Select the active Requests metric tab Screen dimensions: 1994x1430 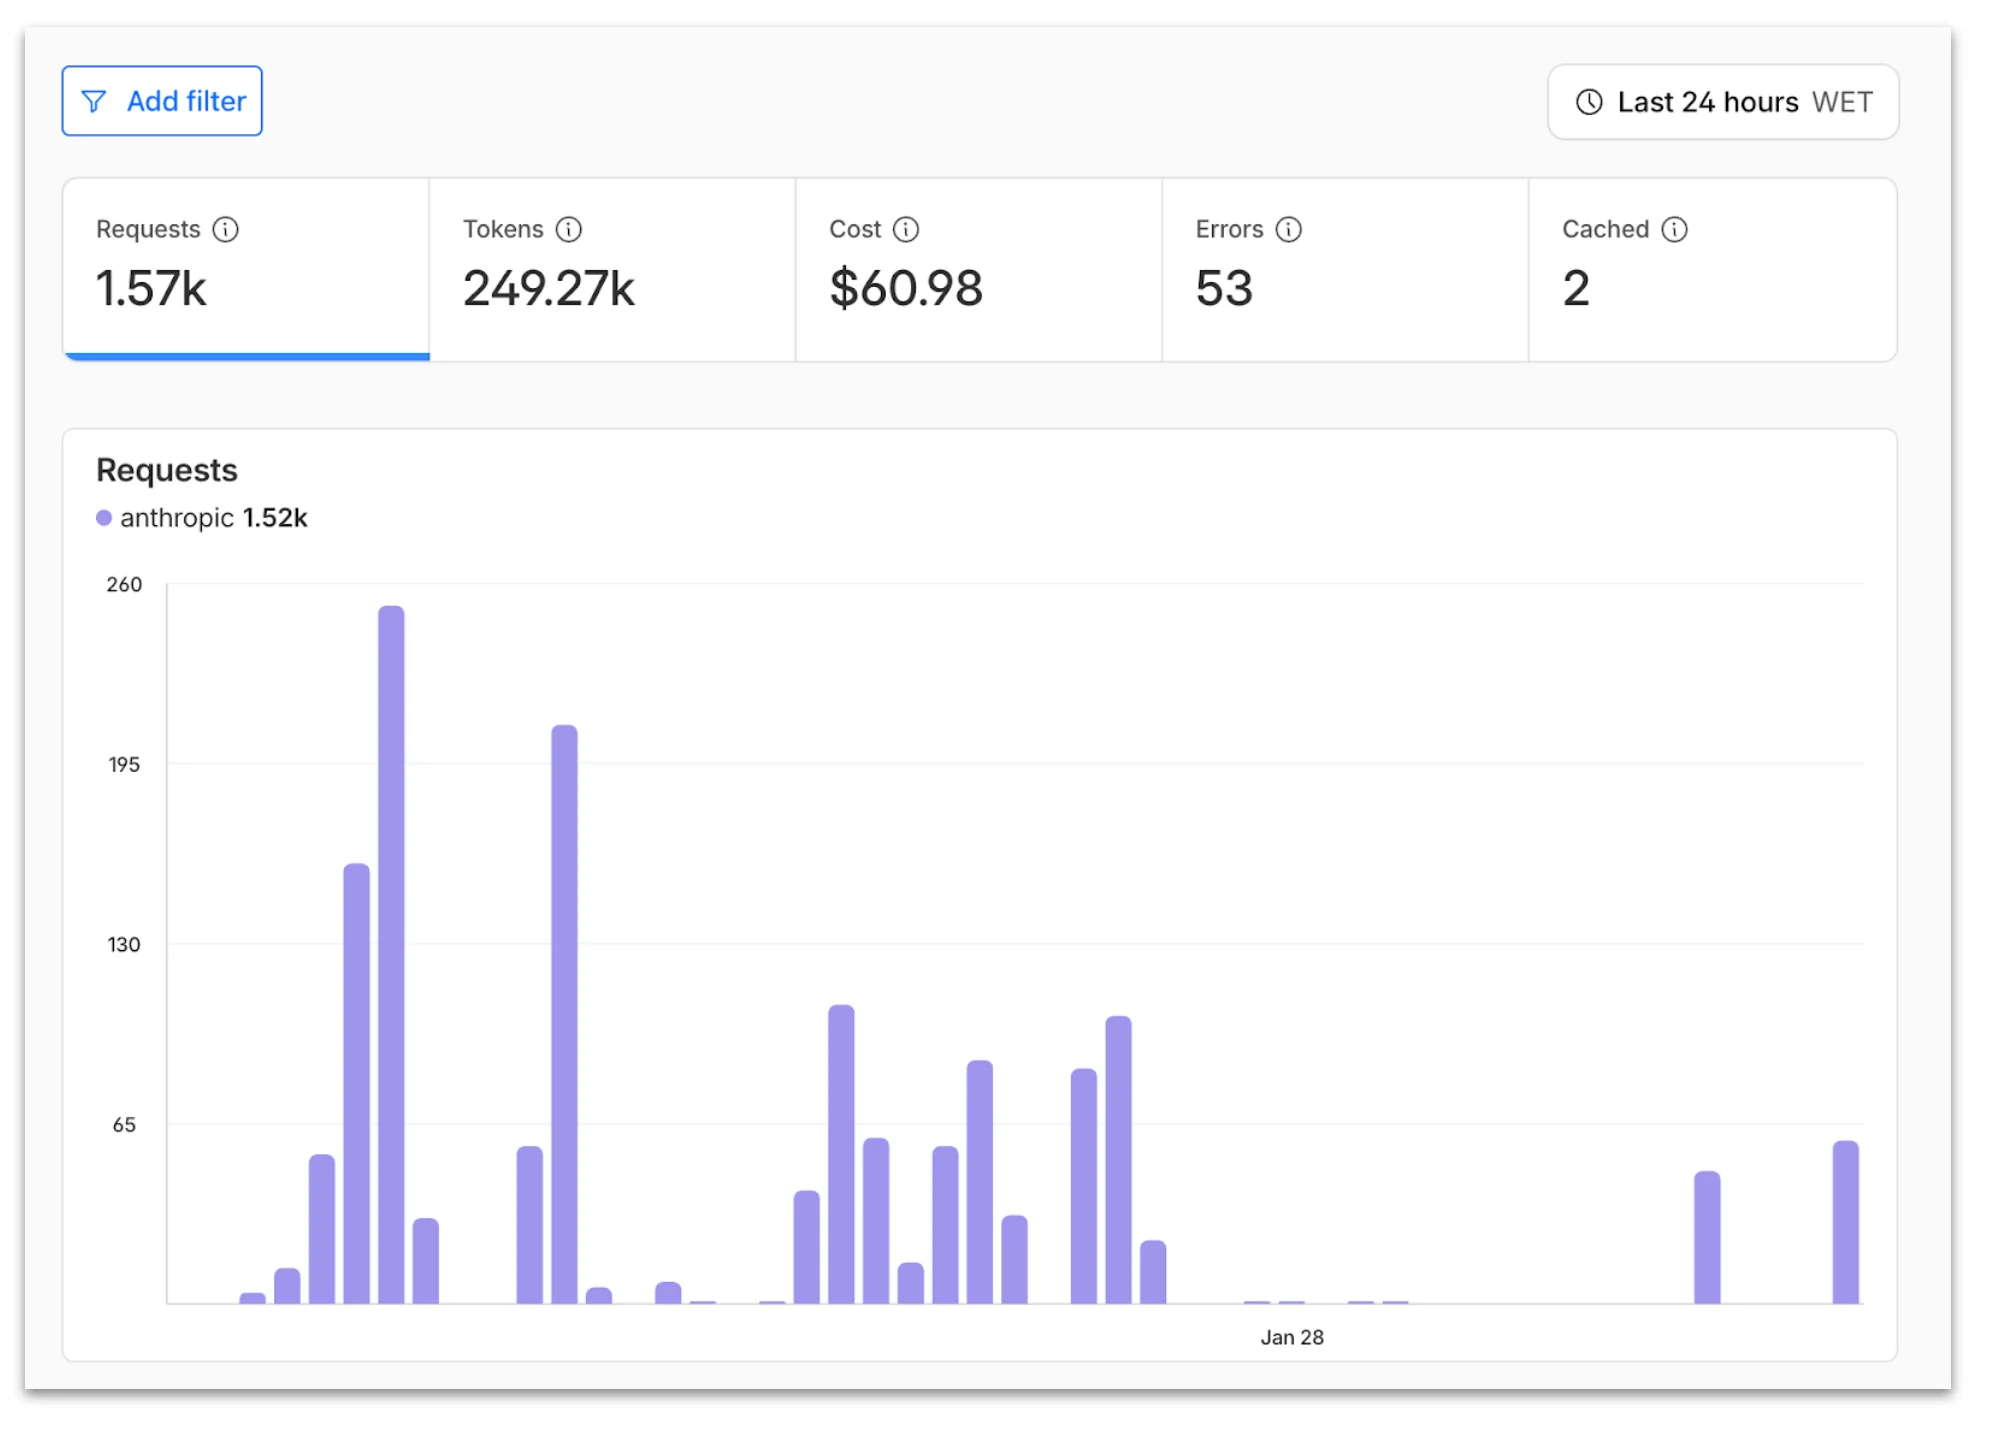coord(245,270)
